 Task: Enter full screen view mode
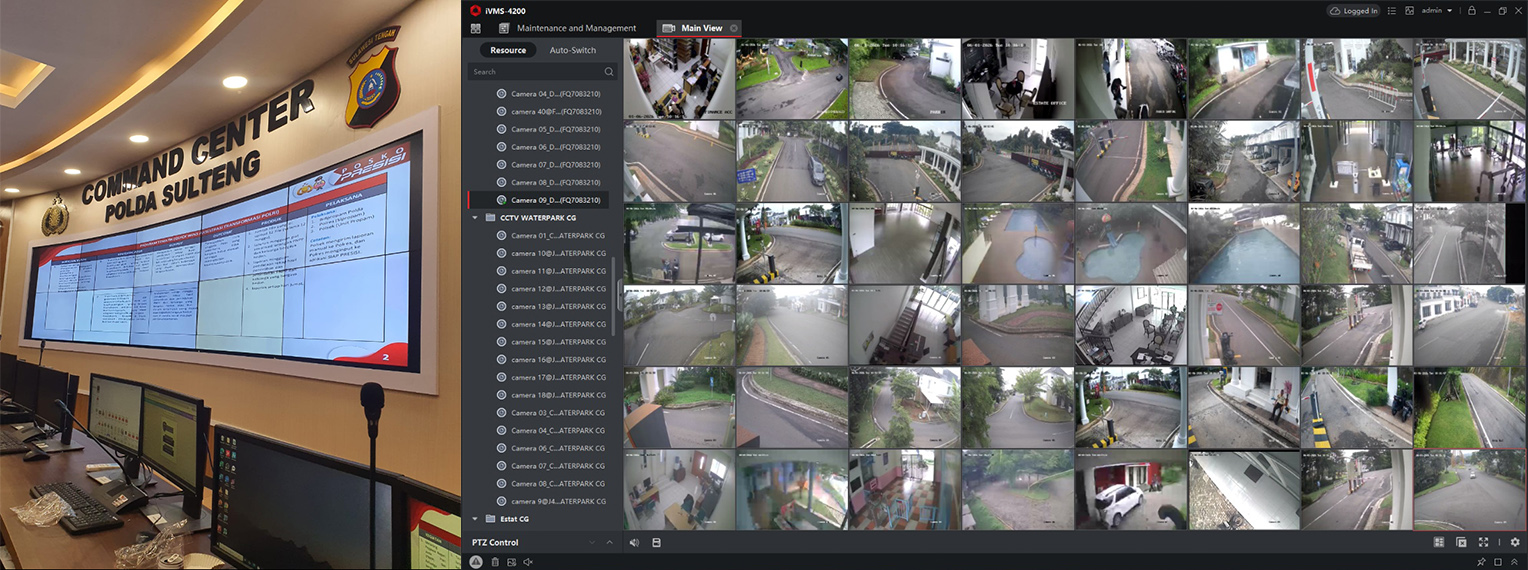point(1483,542)
